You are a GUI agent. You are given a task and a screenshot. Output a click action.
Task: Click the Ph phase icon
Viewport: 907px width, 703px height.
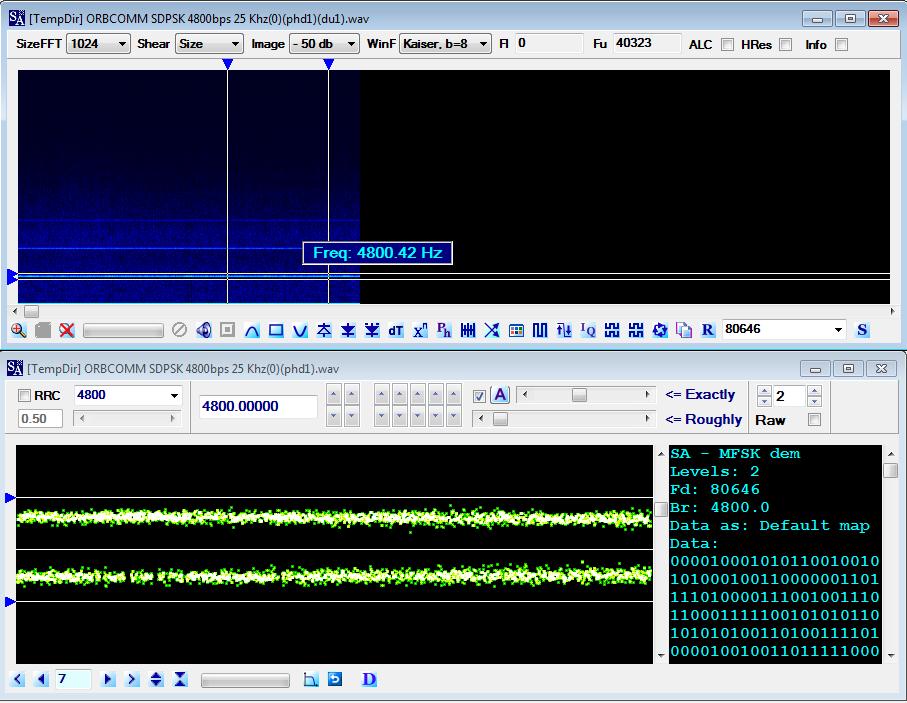point(444,330)
